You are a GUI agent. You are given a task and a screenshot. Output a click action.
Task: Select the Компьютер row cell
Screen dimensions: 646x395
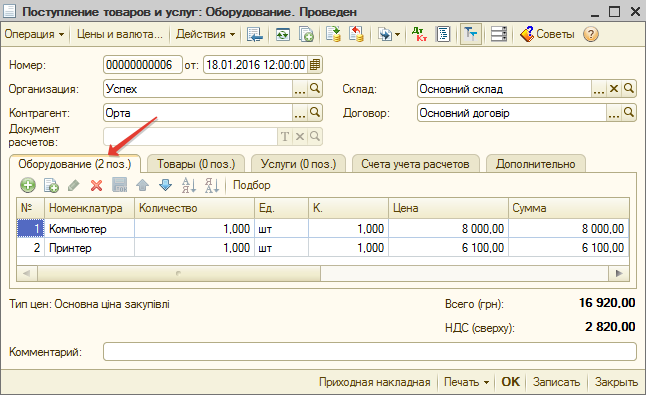tap(89, 229)
